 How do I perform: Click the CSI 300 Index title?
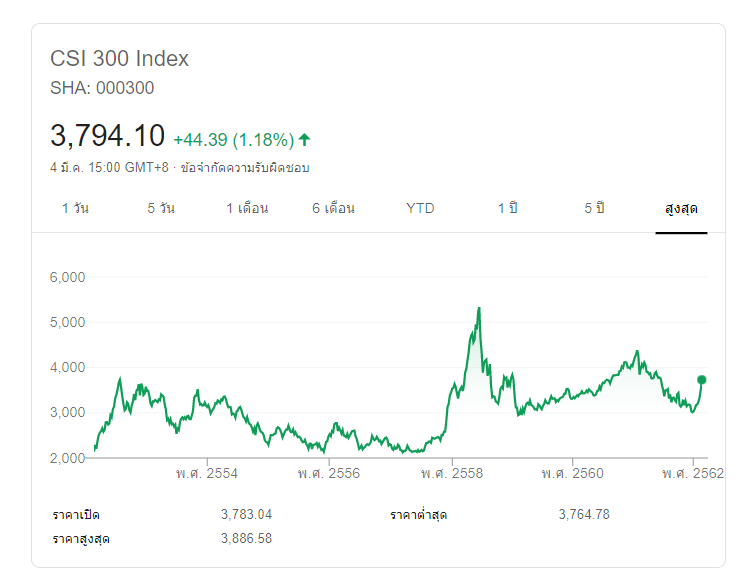pyautogui.click(x=120, y=58)
